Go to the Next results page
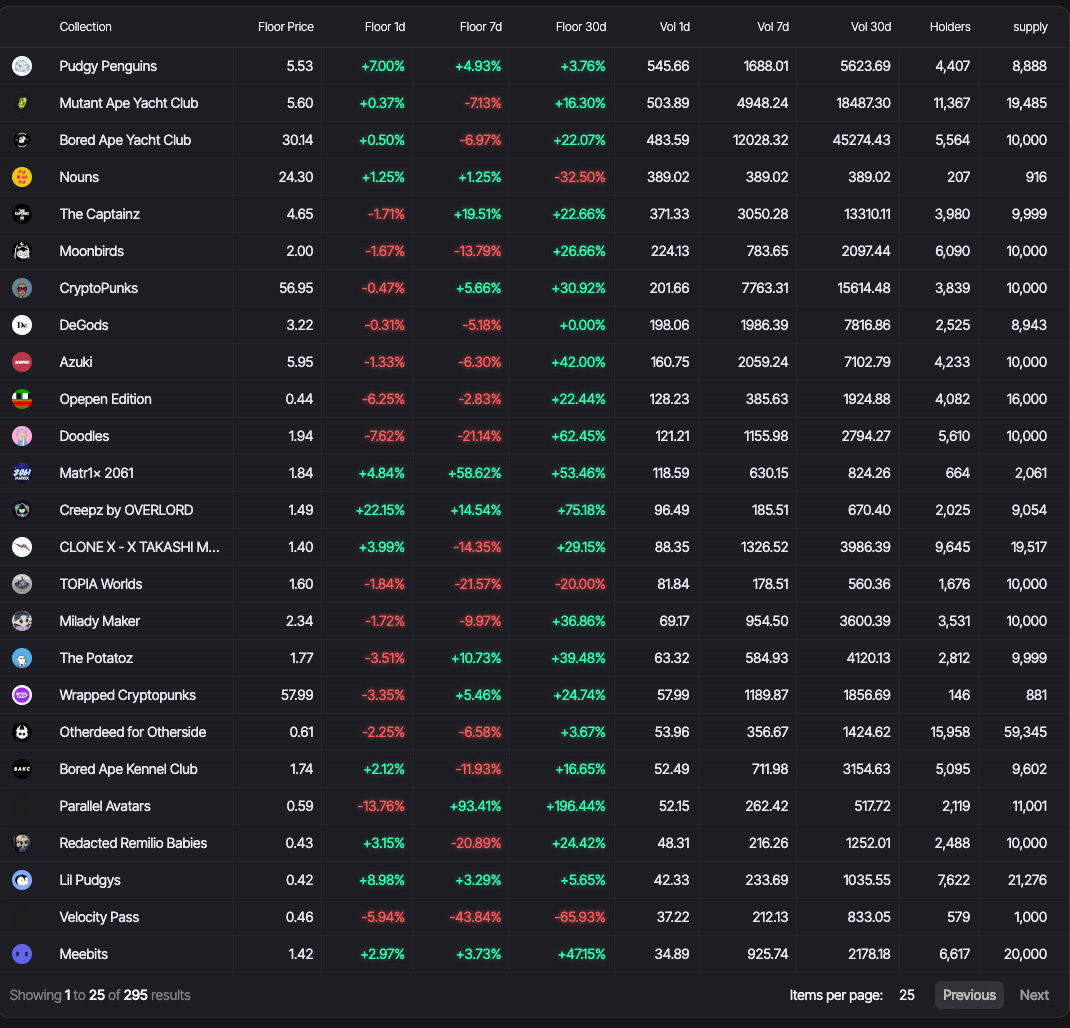 click(x=1034, y=995)
